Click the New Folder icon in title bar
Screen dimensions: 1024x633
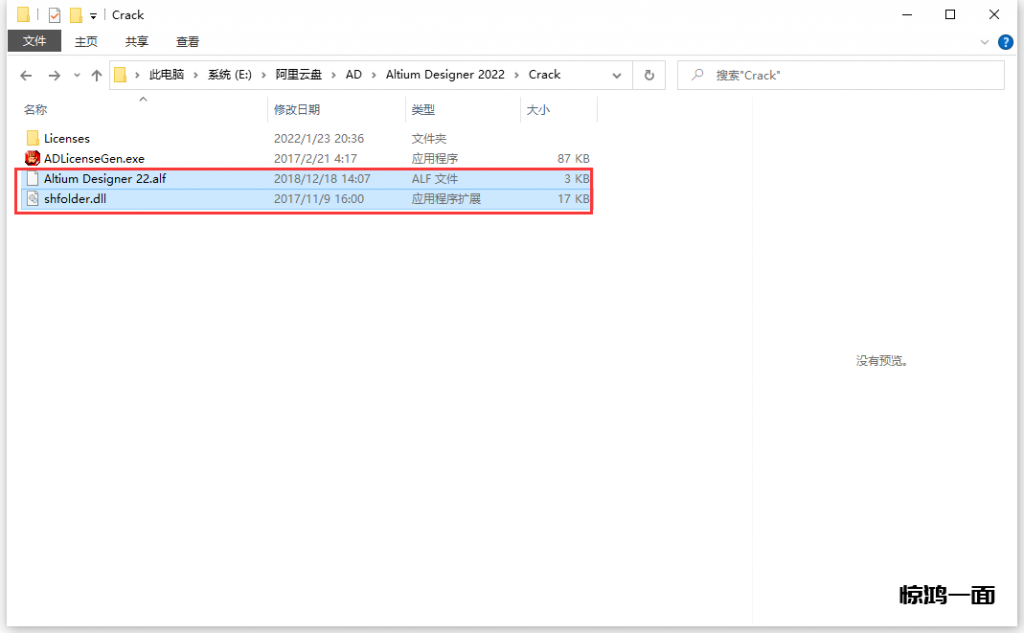pos(75,15)
